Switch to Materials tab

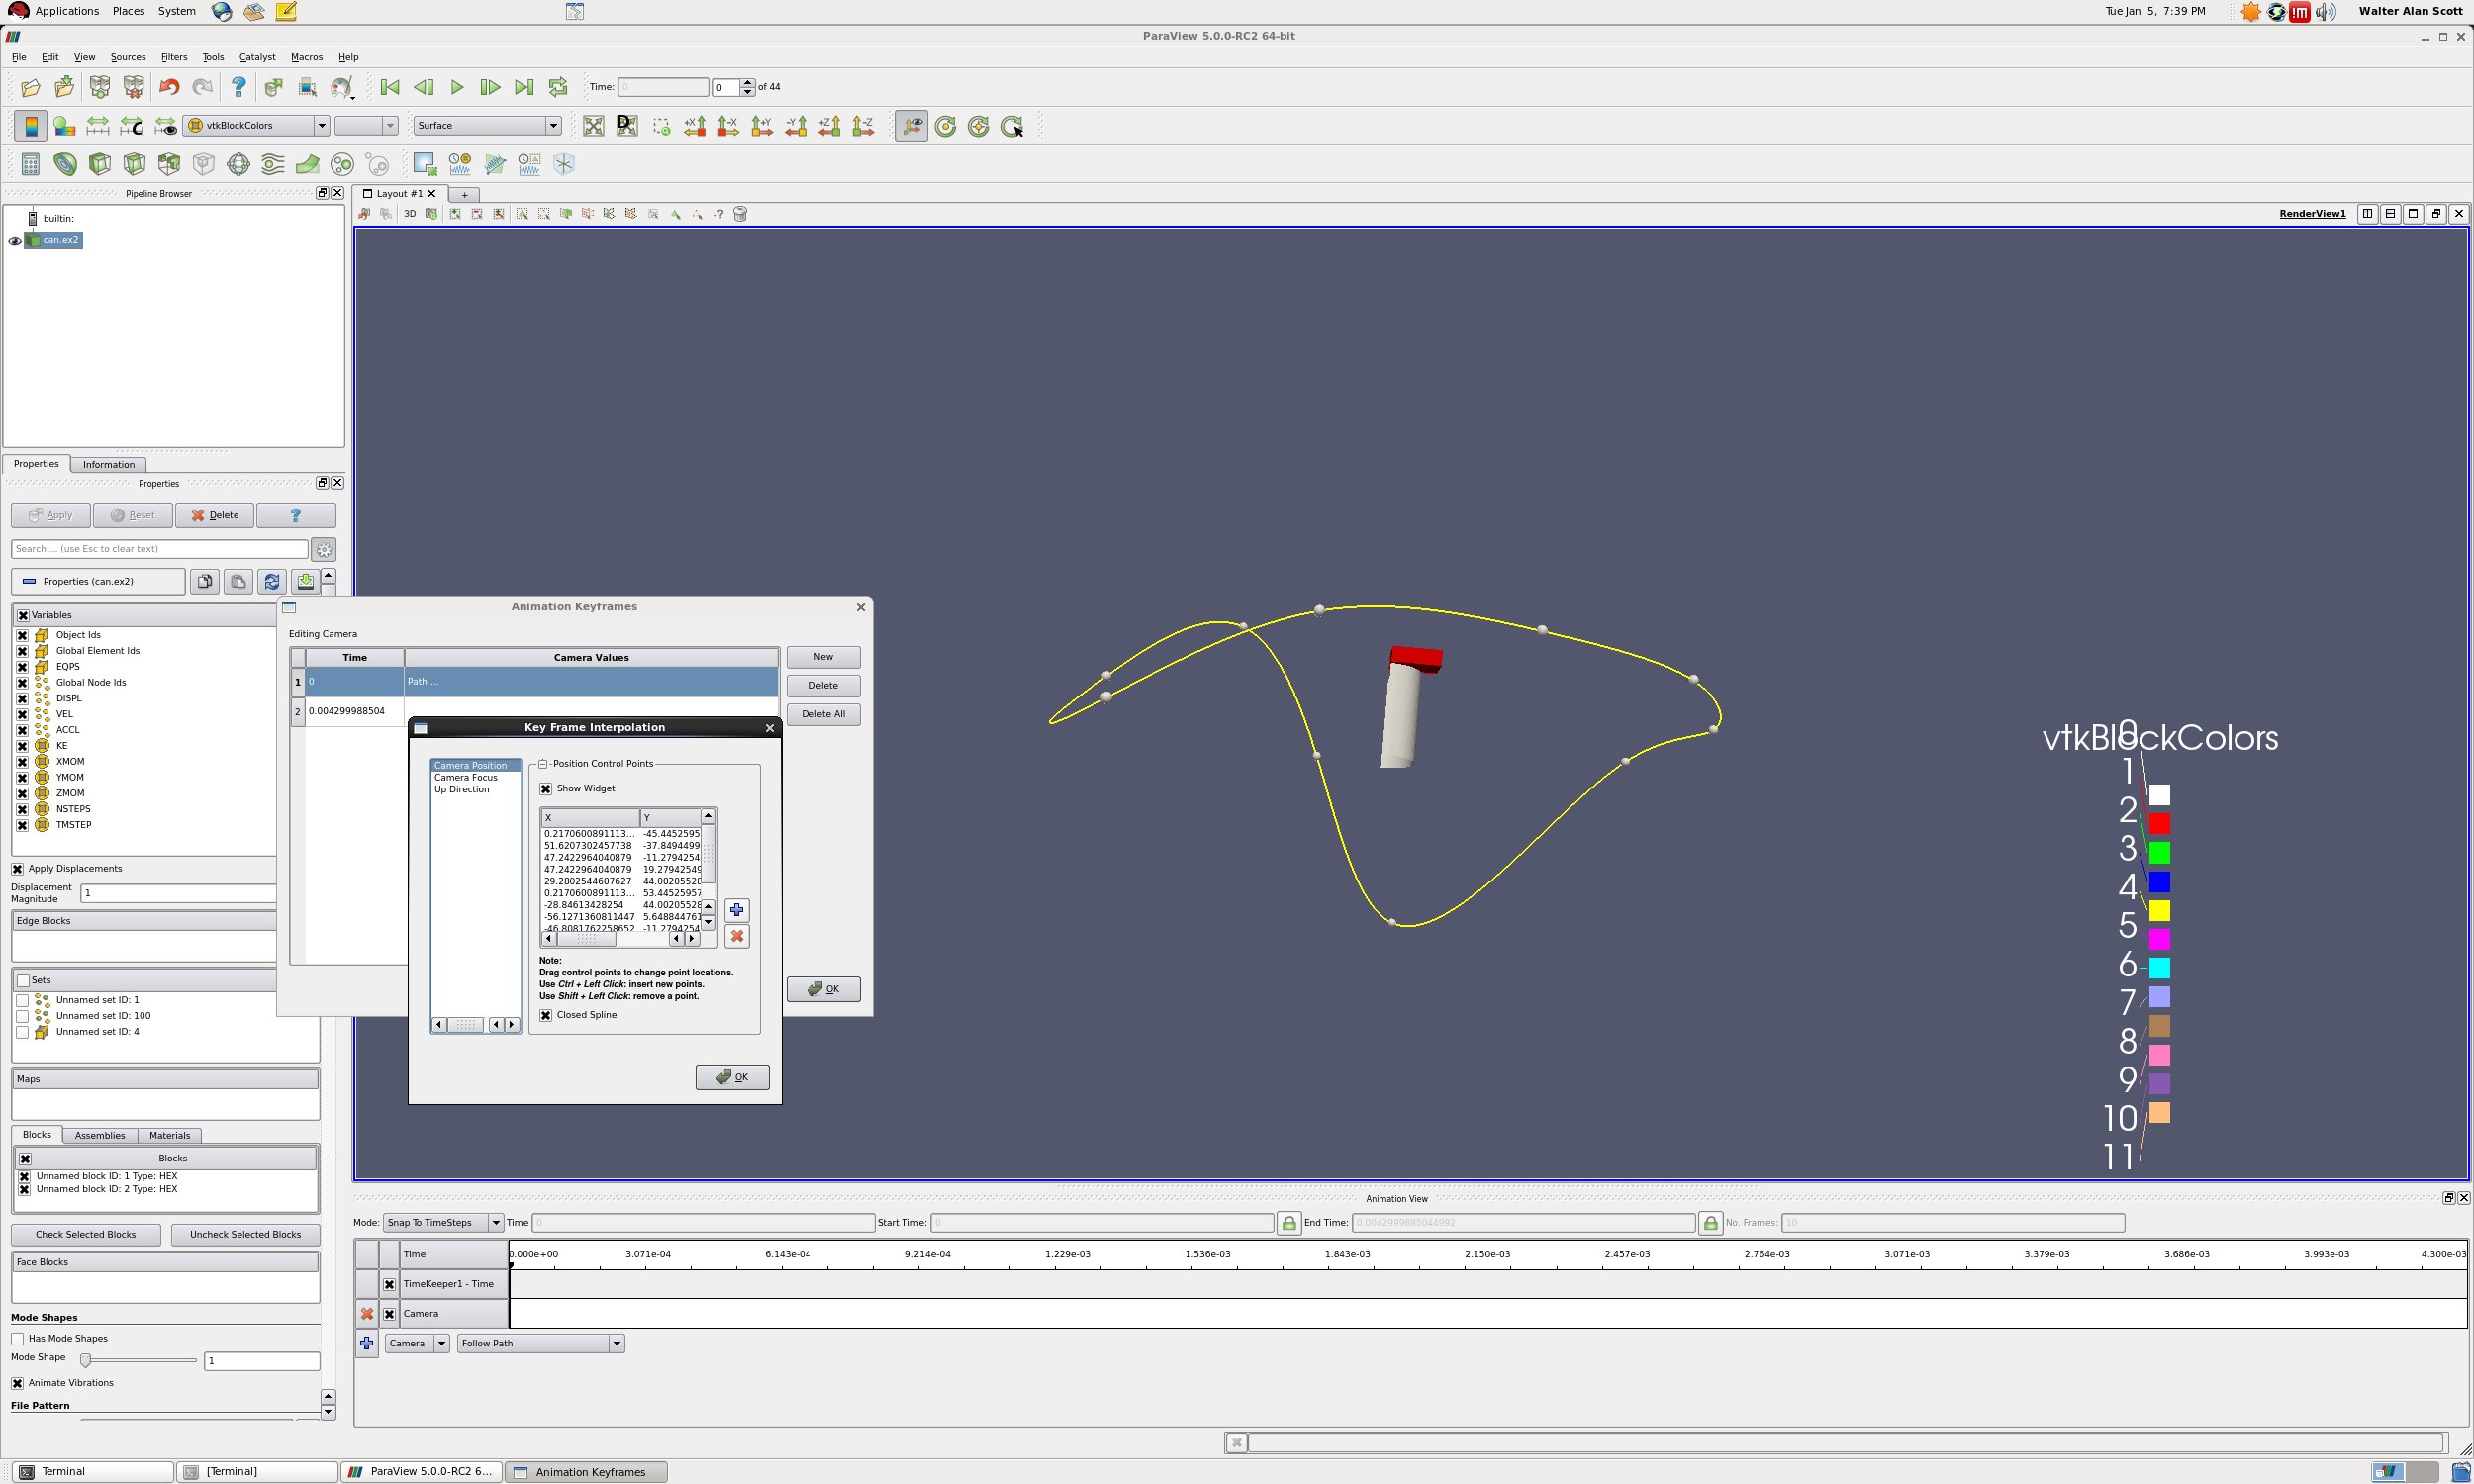tap(170, 1136)
